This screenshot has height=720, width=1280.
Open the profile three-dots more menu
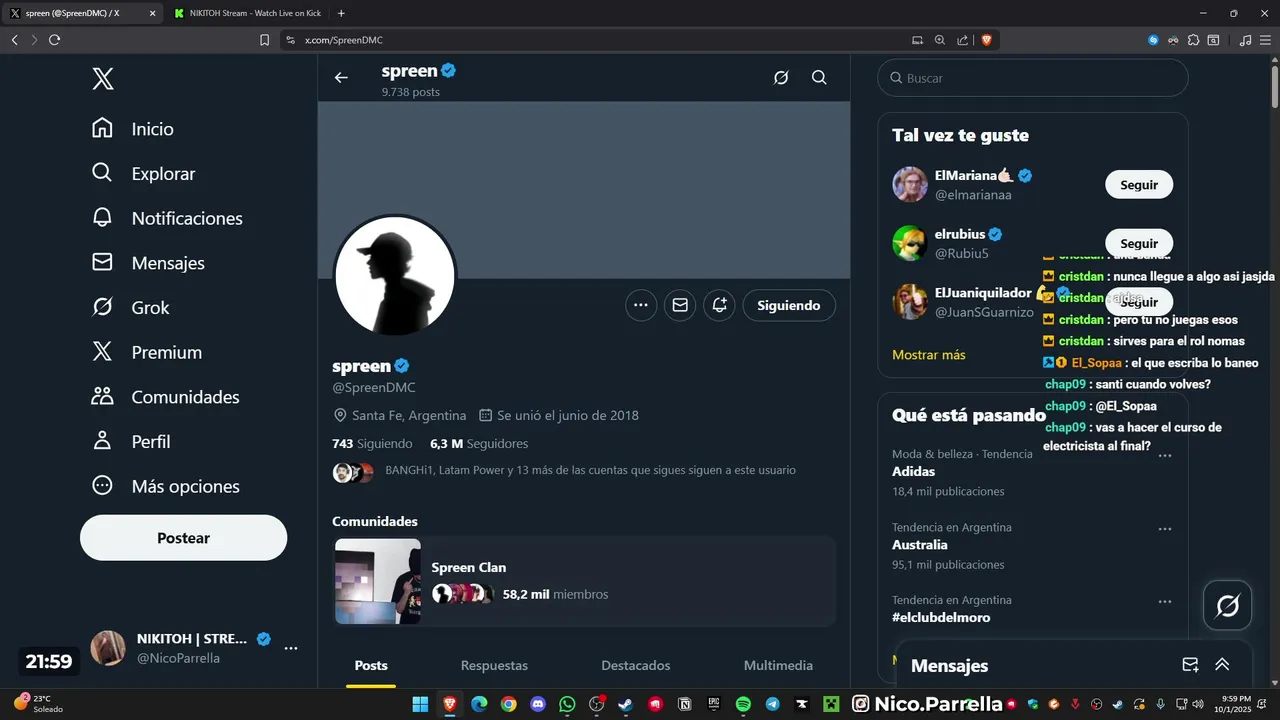tap(641, 305)
